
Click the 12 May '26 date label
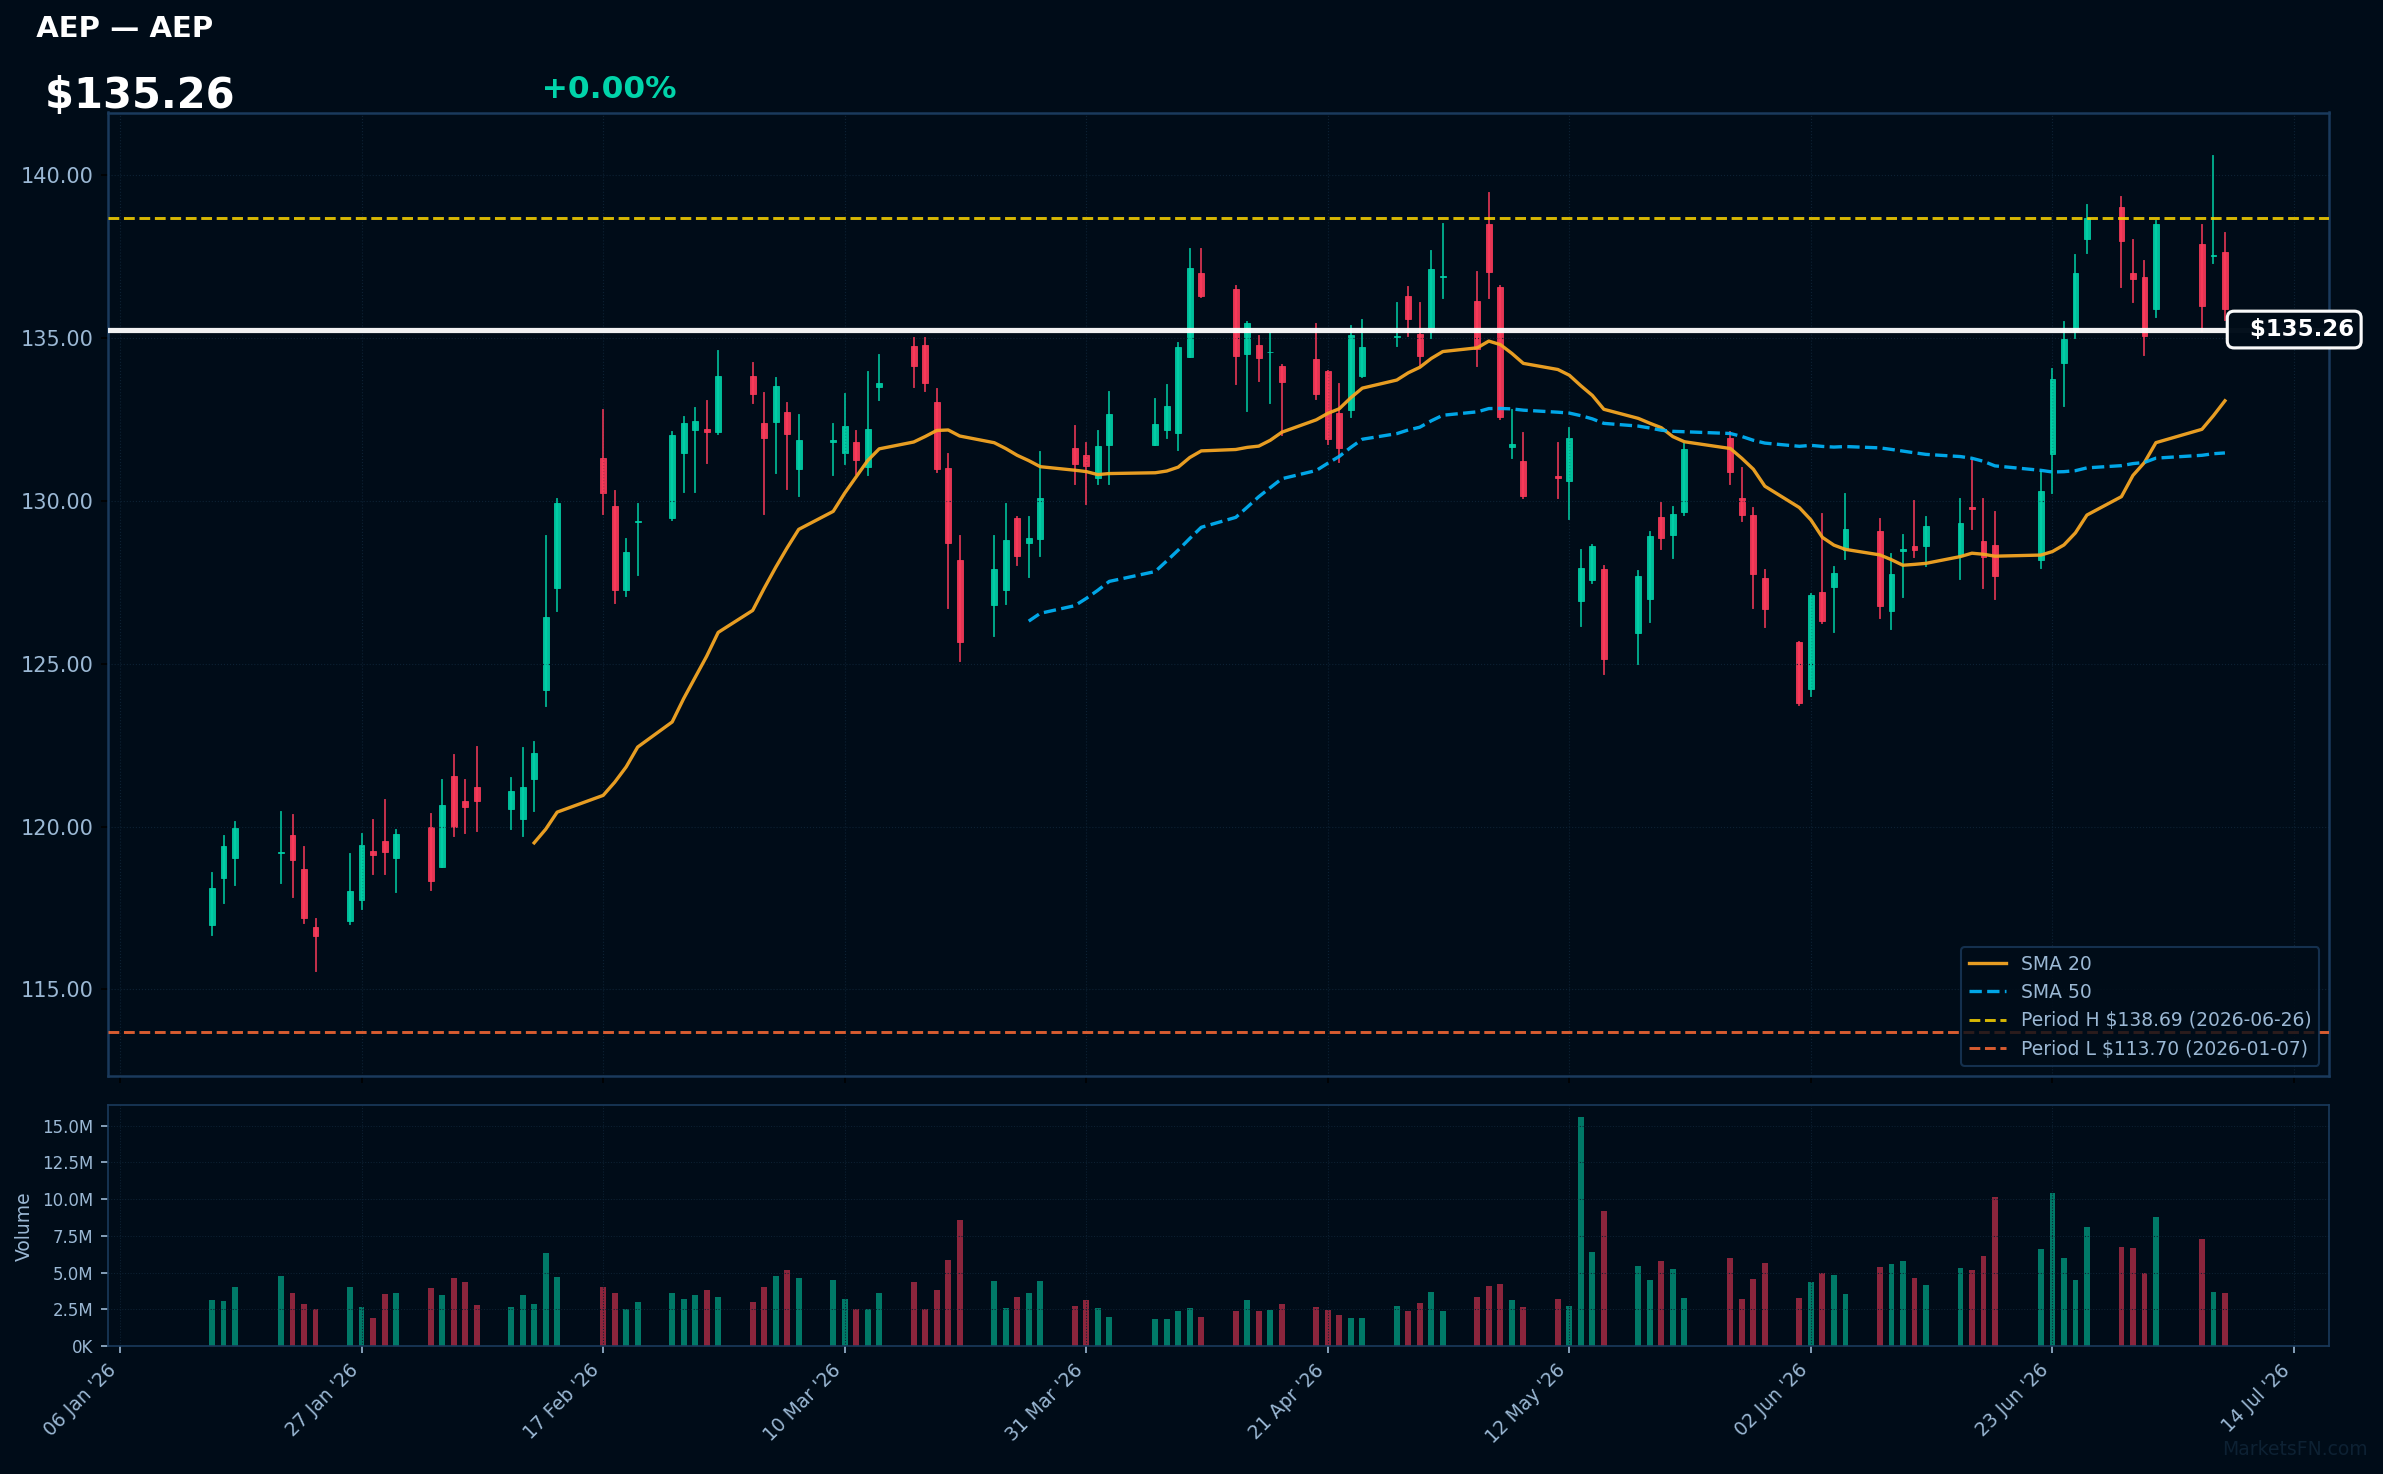click(x=1525, y=1402)
